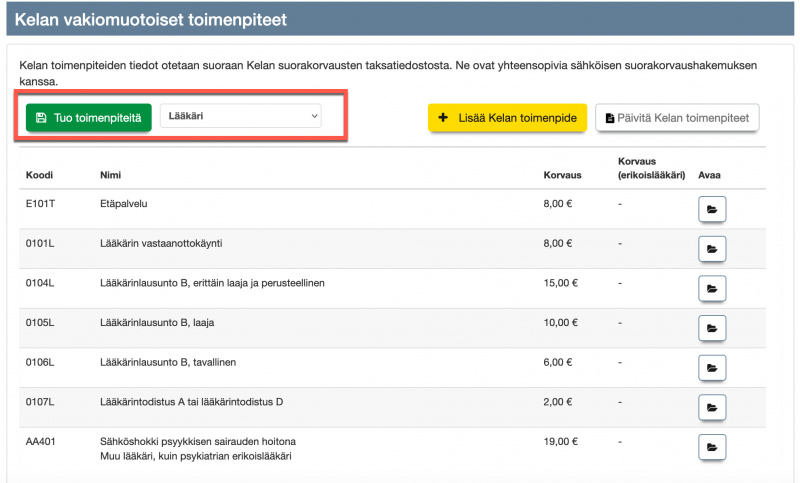
Task: Click the Nimi column header
Action: point(110,175)
